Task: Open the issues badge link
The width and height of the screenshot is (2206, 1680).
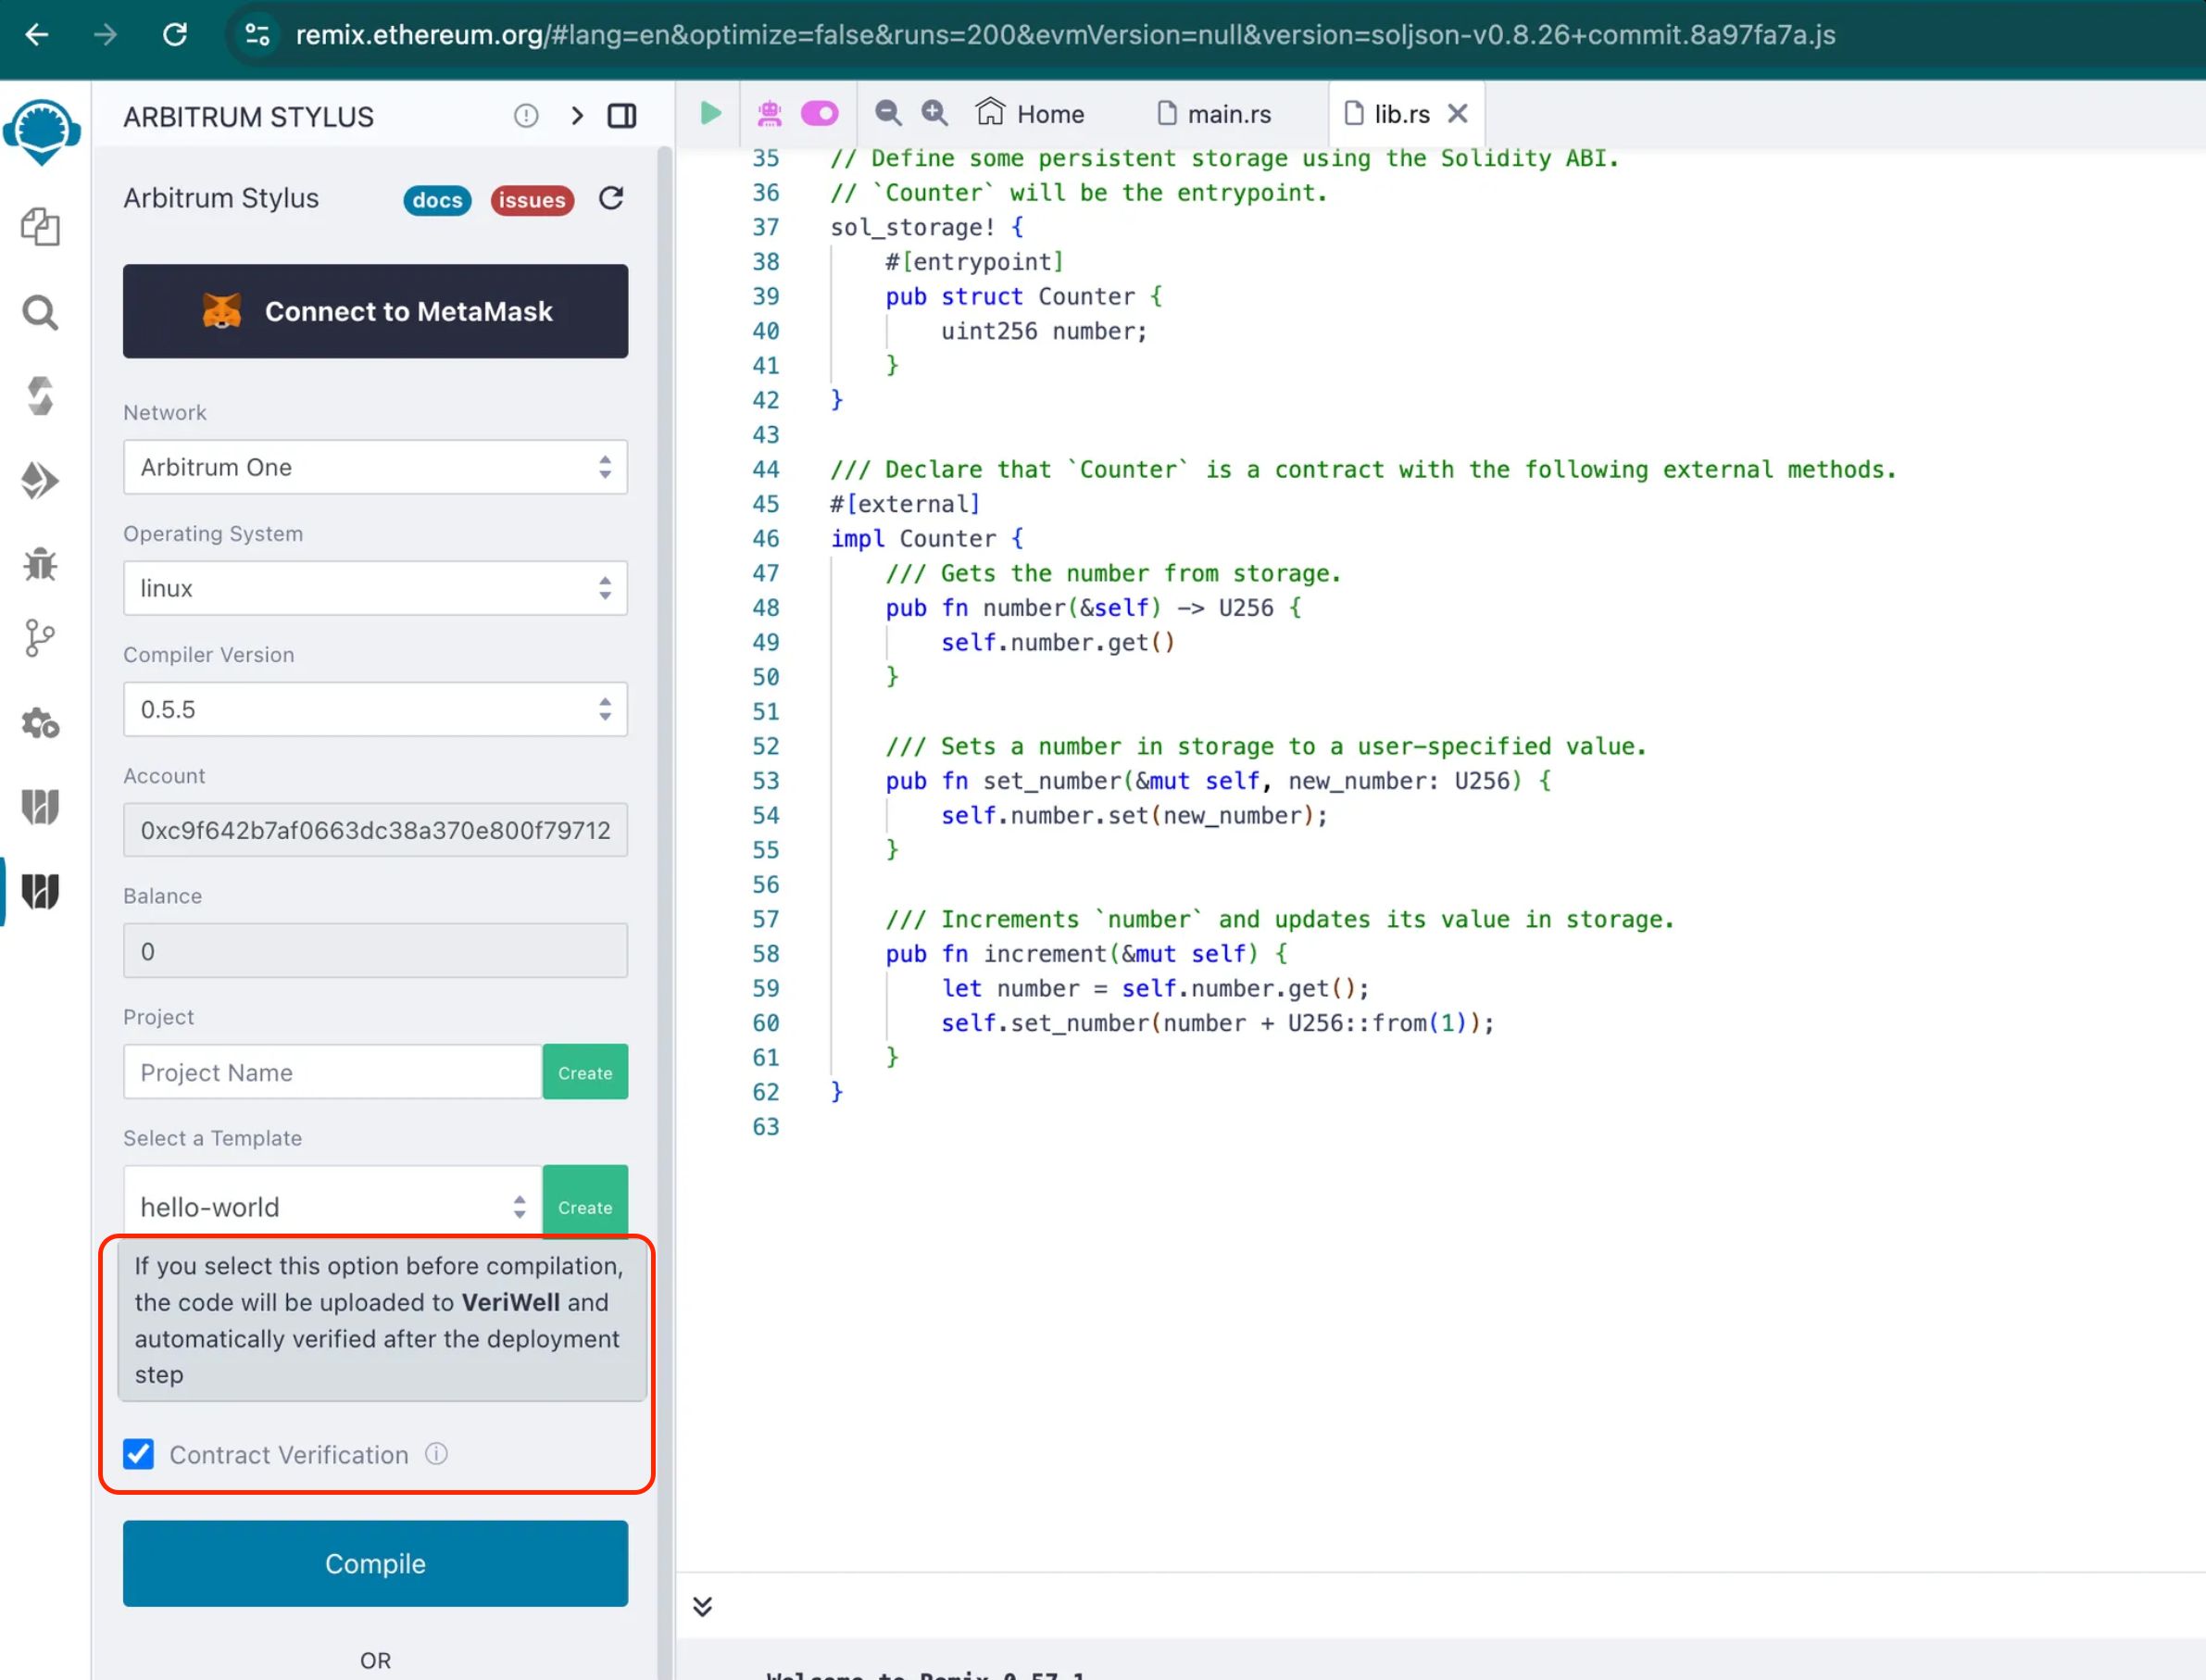Action: [532, 200]
